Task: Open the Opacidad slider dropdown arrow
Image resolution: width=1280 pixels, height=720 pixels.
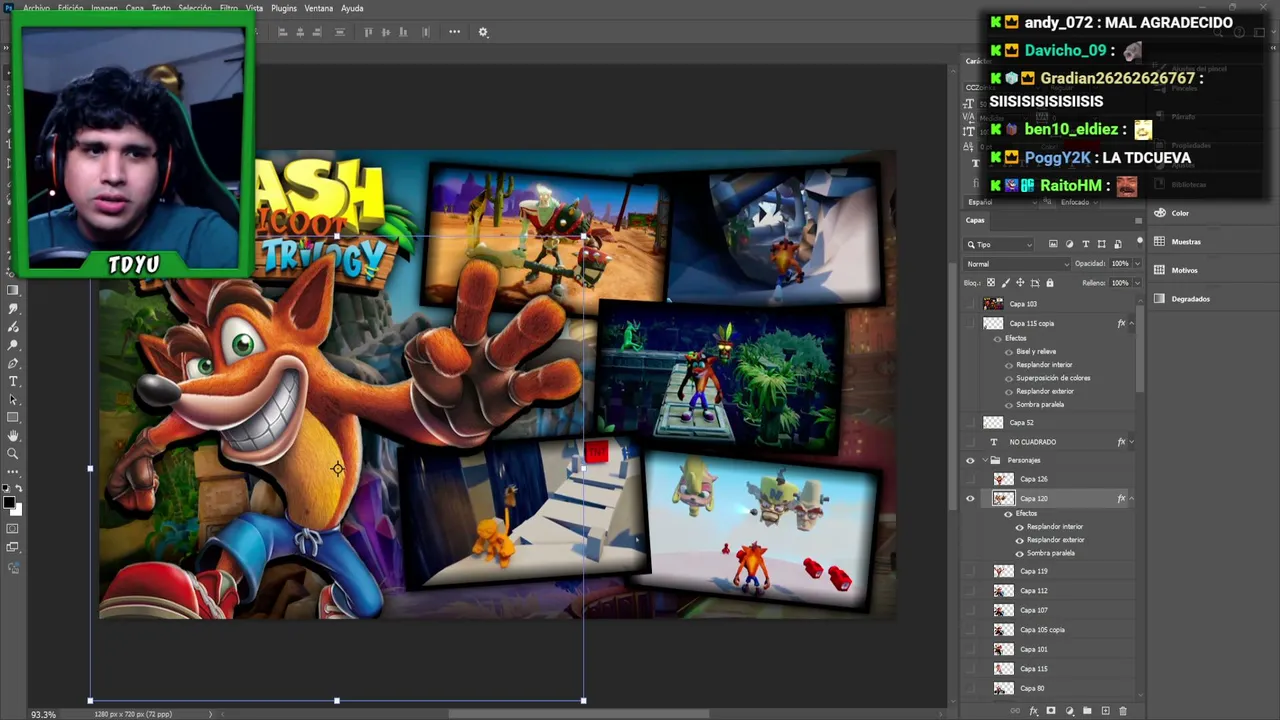Action: (x=1137, y=264)
